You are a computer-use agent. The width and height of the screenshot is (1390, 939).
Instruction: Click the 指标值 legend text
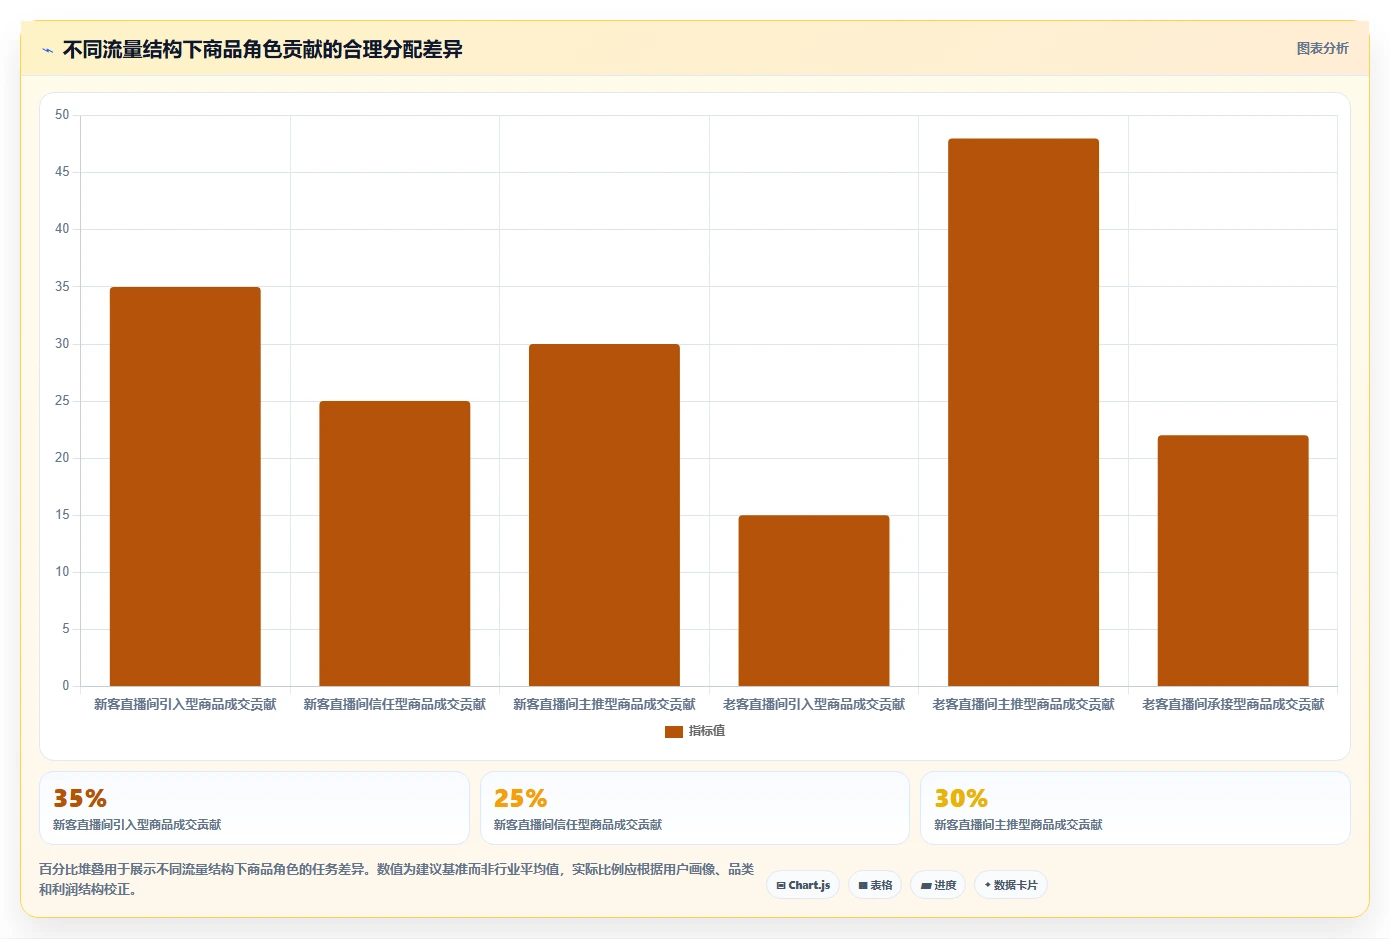(707, 731)
